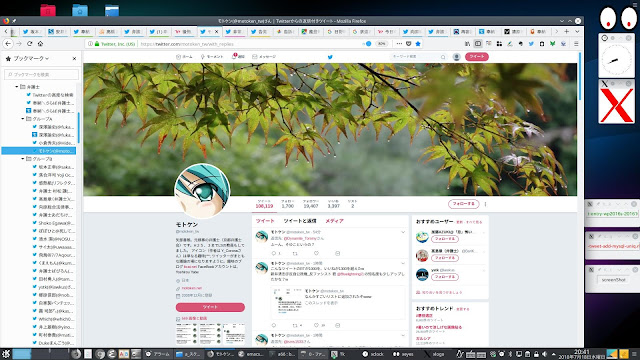Viewport: 640px width, 360px height.
Task: Collapse the グループB bookmark folder
Action: coord(23,159)
